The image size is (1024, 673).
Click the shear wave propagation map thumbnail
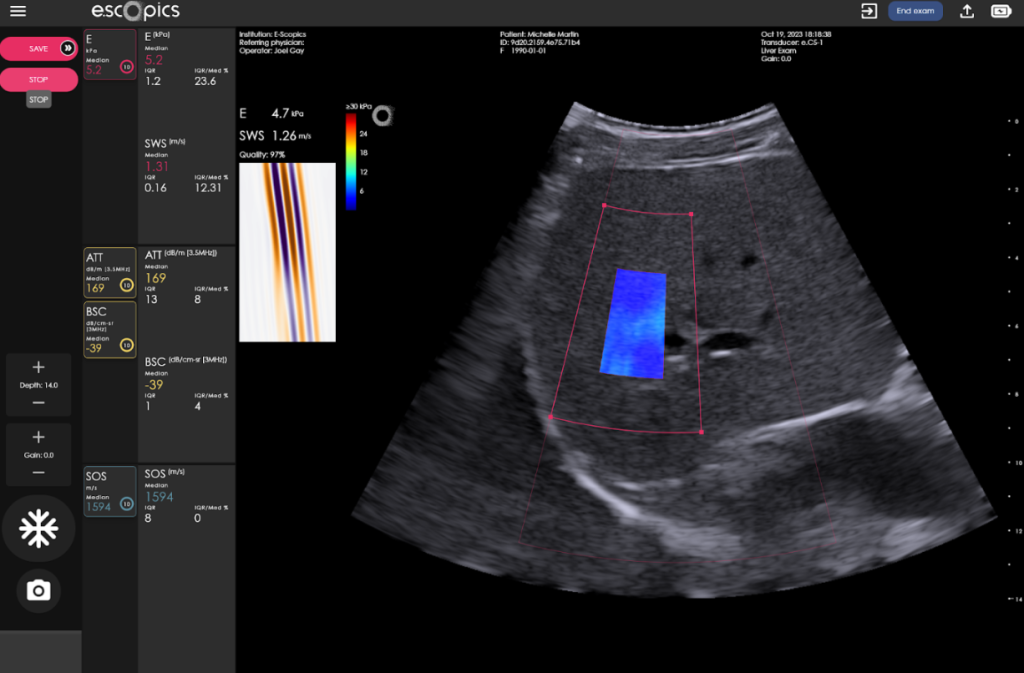point(287,252)
